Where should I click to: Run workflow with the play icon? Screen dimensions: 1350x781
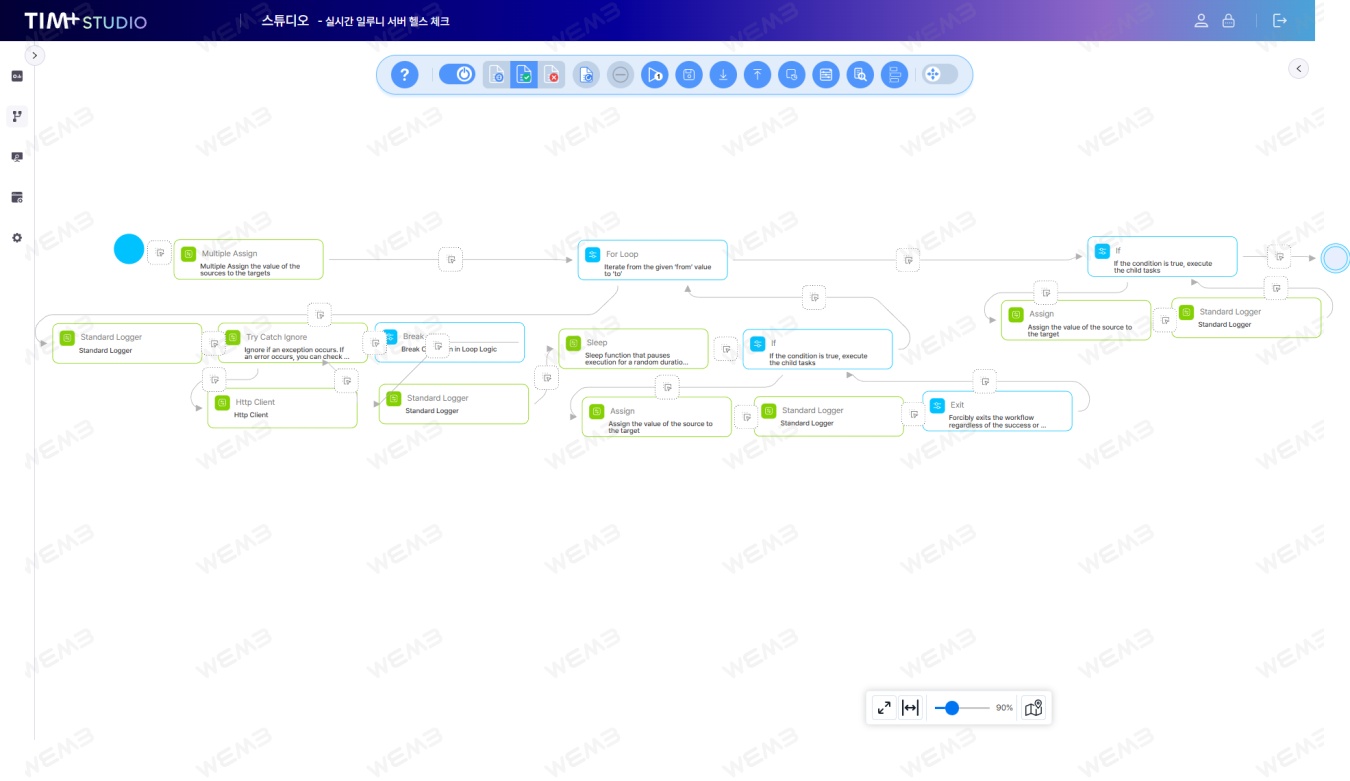click(655, 75)
